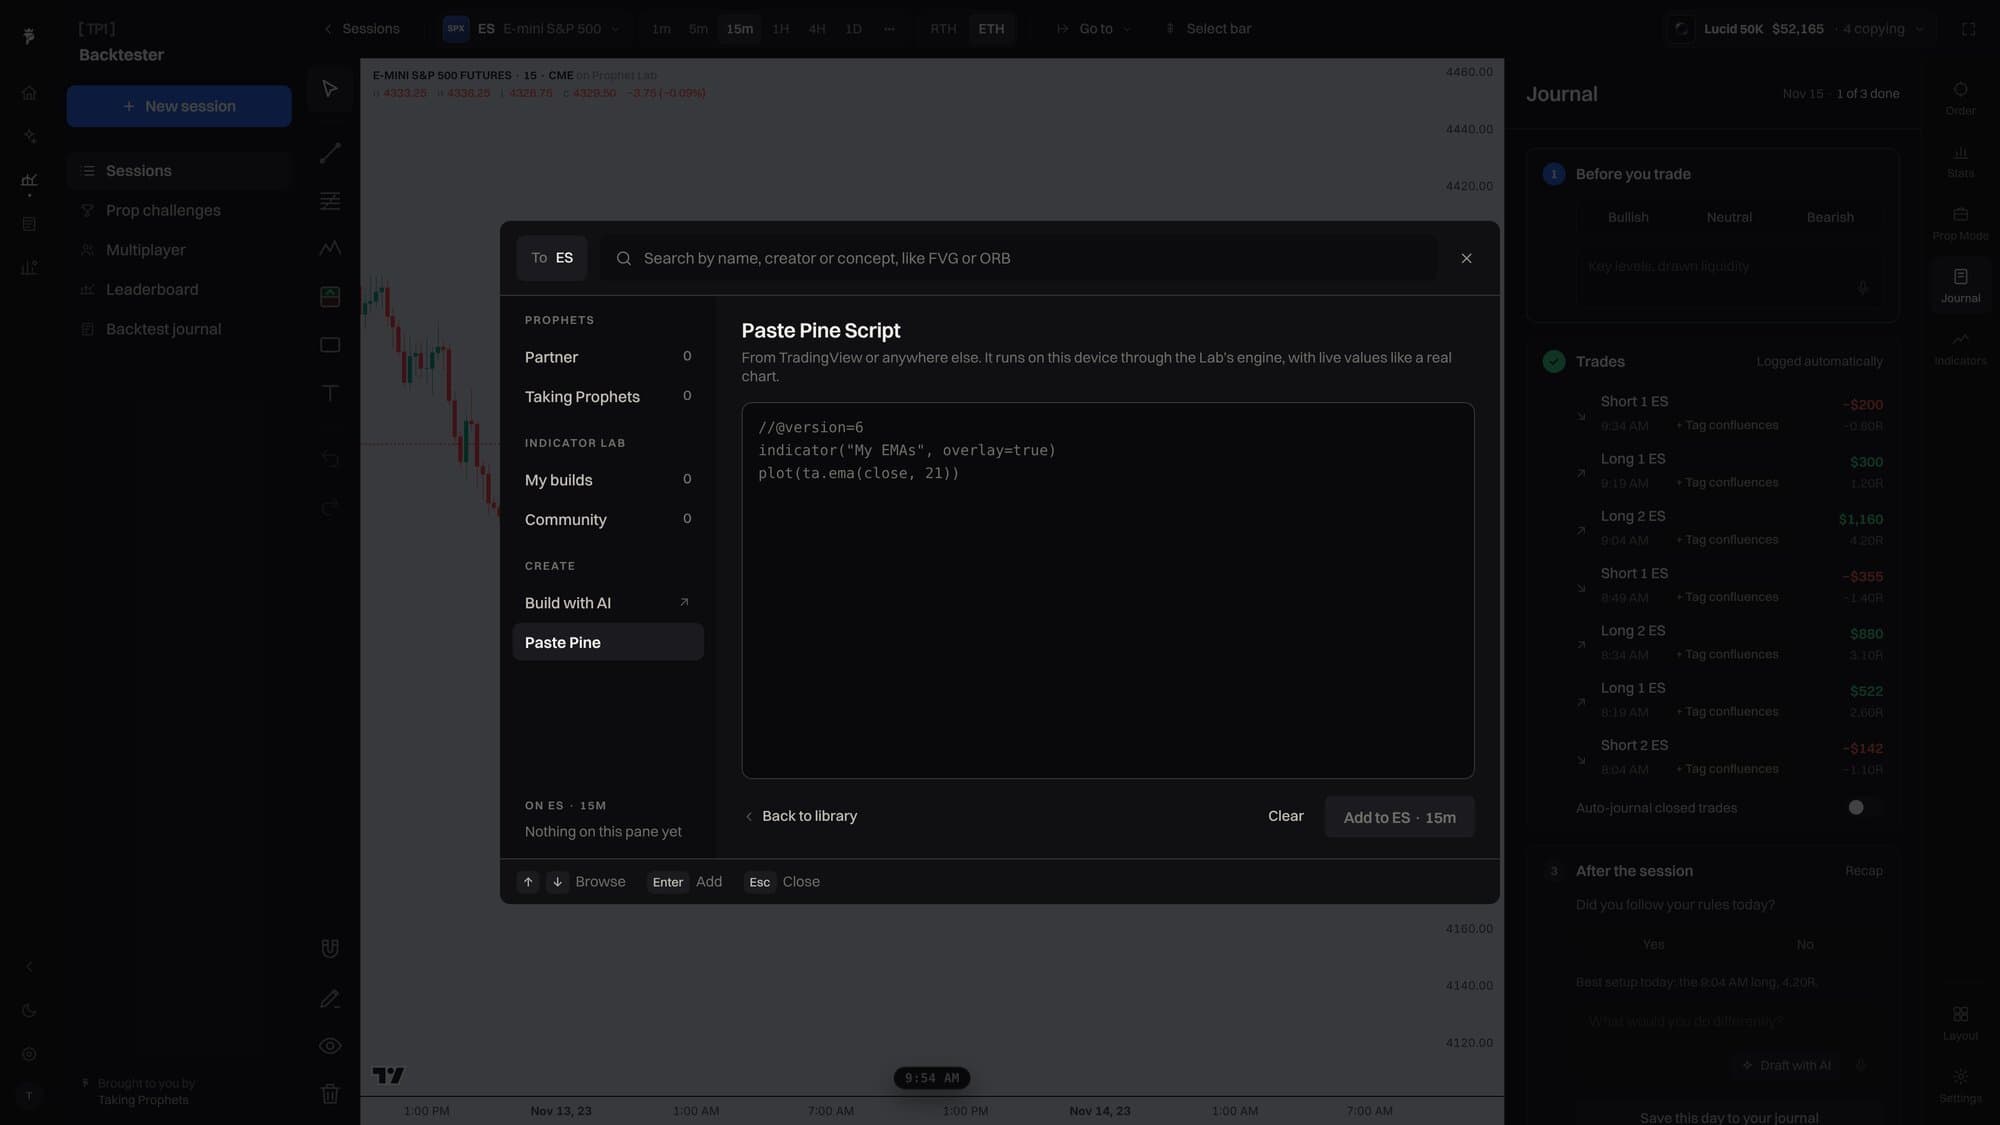Select Paste Pine in Create section
Image resolution: width=2000 pixels, height=1125 pixels.
608,642
